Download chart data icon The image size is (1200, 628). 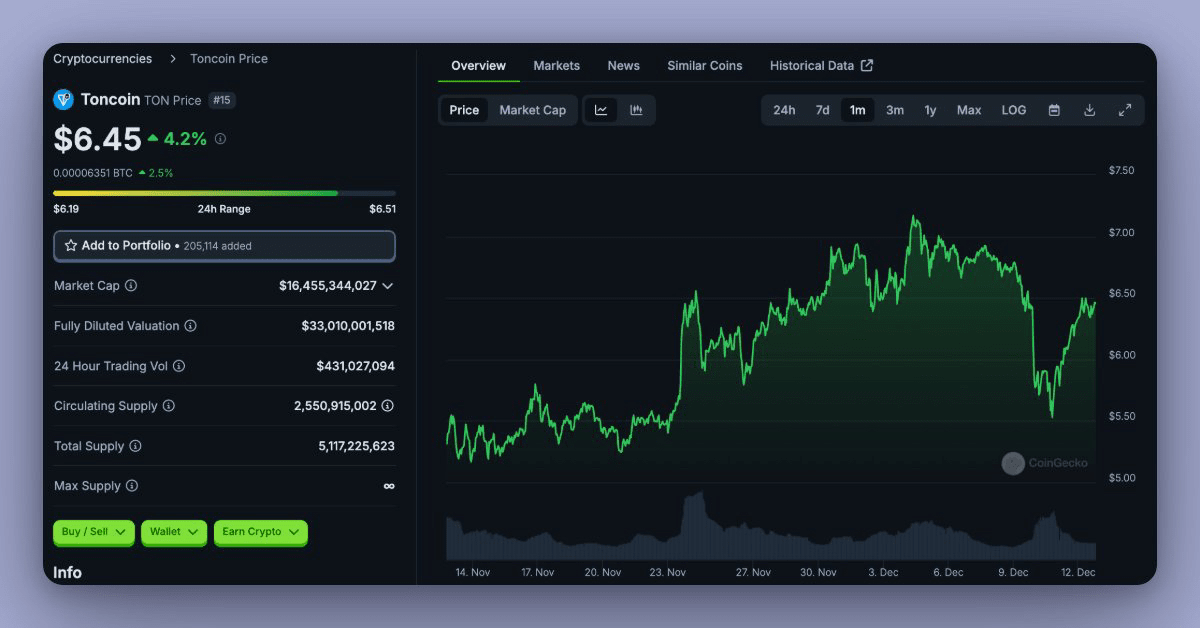coord(1089,110)
